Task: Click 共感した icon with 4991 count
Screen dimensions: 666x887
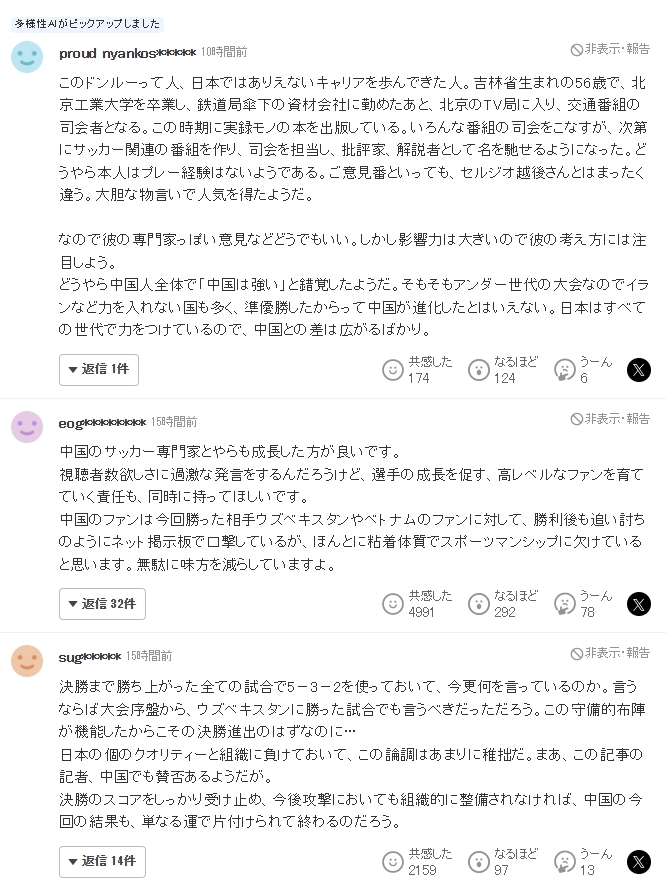Action: [393, 604]
